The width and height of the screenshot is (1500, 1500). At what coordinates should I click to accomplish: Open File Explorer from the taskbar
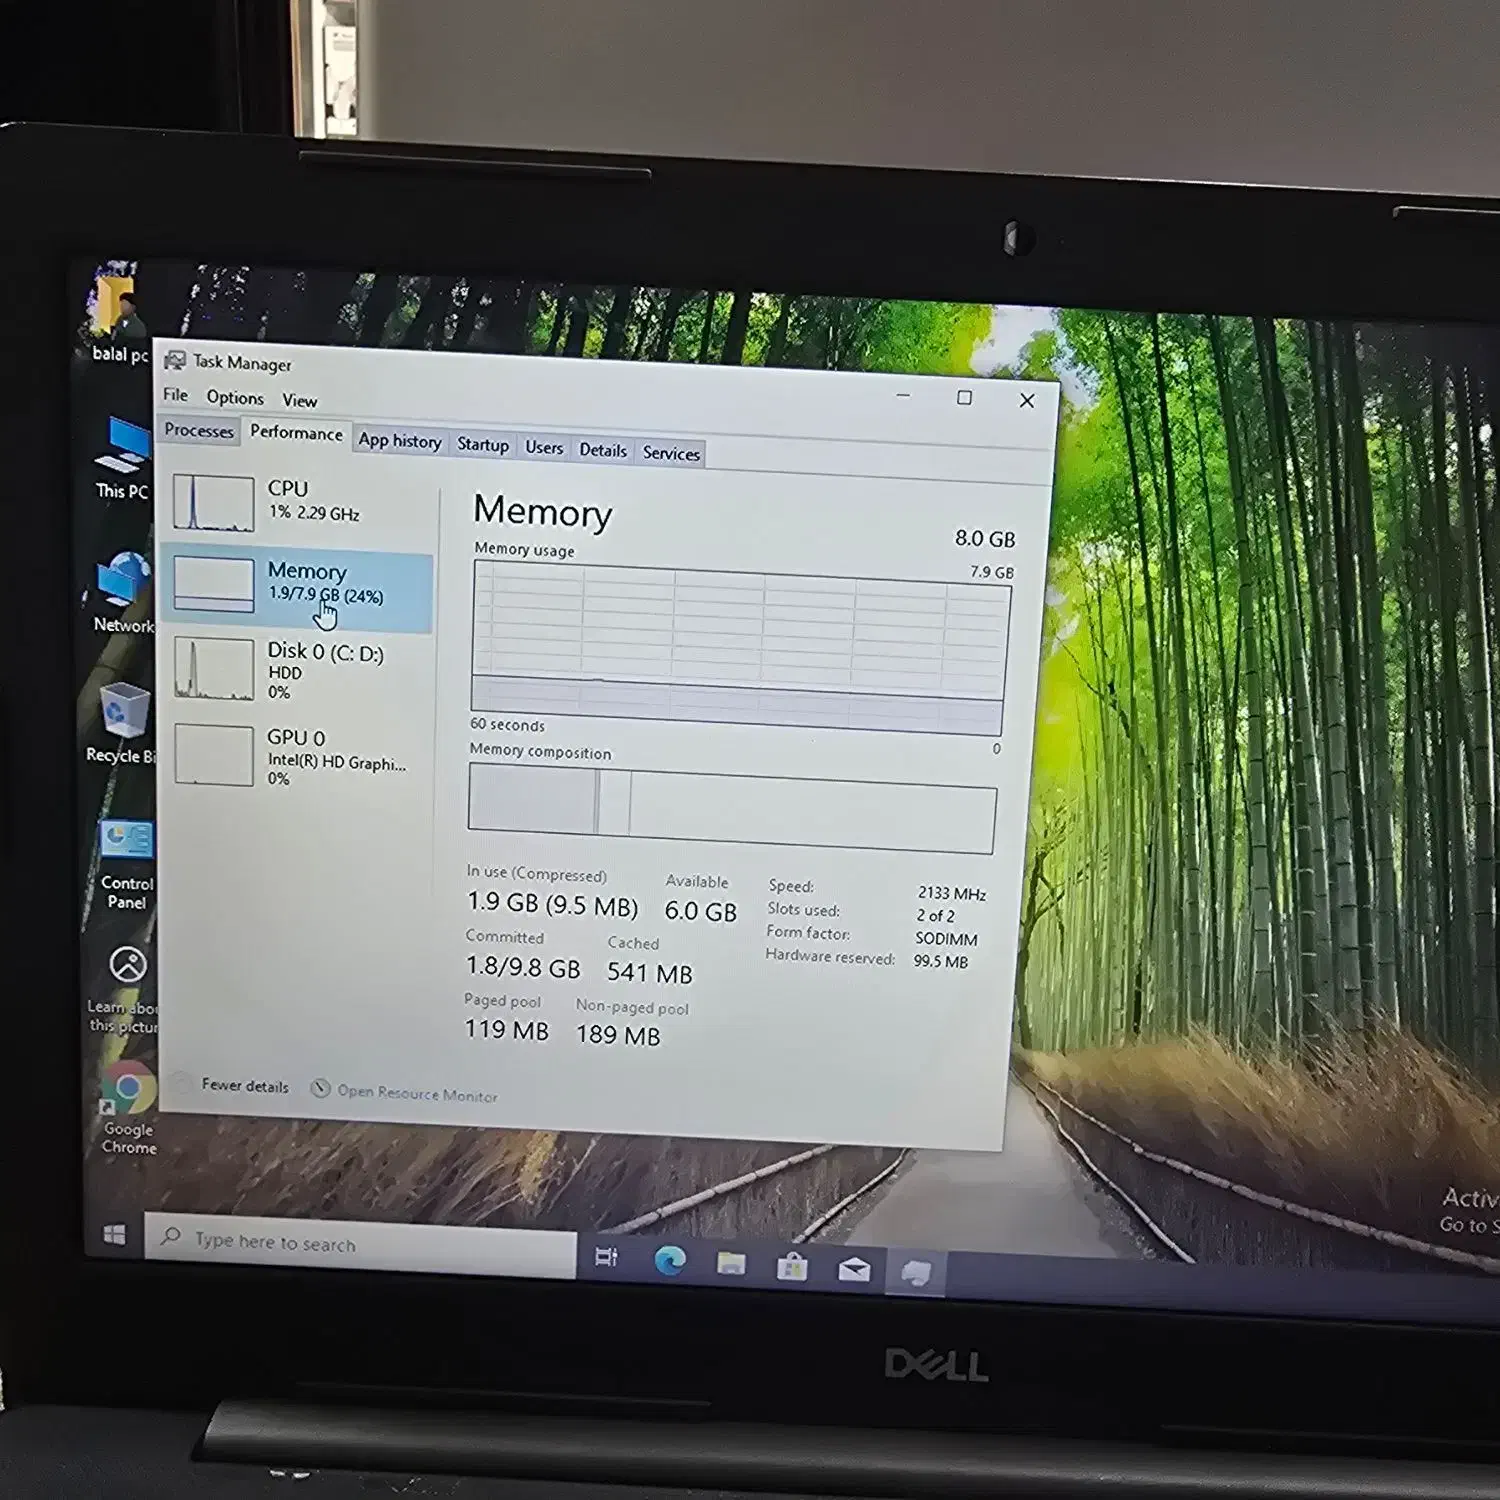click(731, 1264)
